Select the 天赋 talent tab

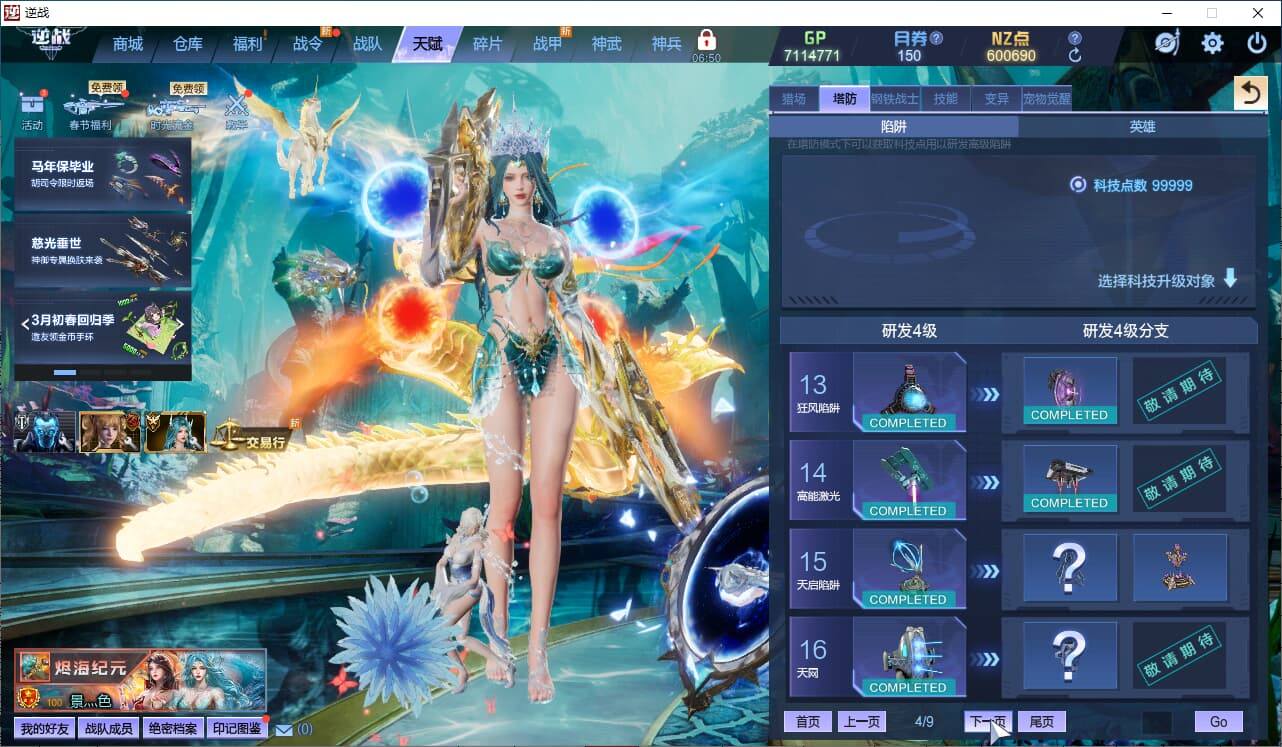tap(427, 44)
